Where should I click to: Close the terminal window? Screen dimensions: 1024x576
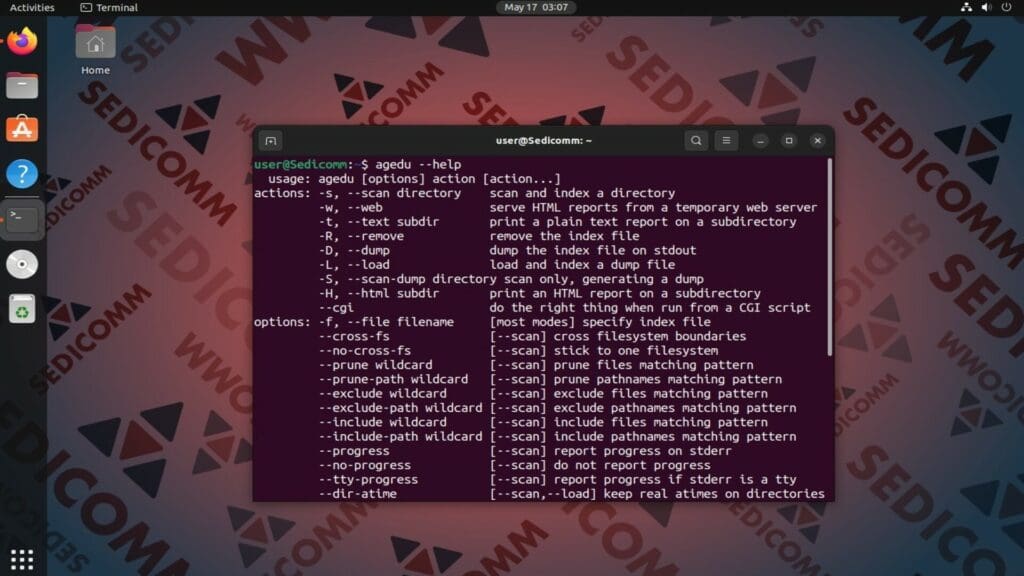(818, 140)
